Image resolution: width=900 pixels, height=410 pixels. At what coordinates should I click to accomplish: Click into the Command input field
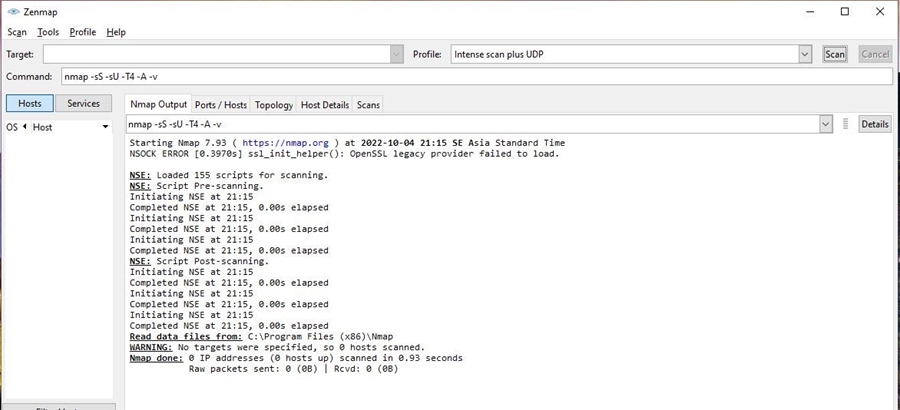click(476, 76)
